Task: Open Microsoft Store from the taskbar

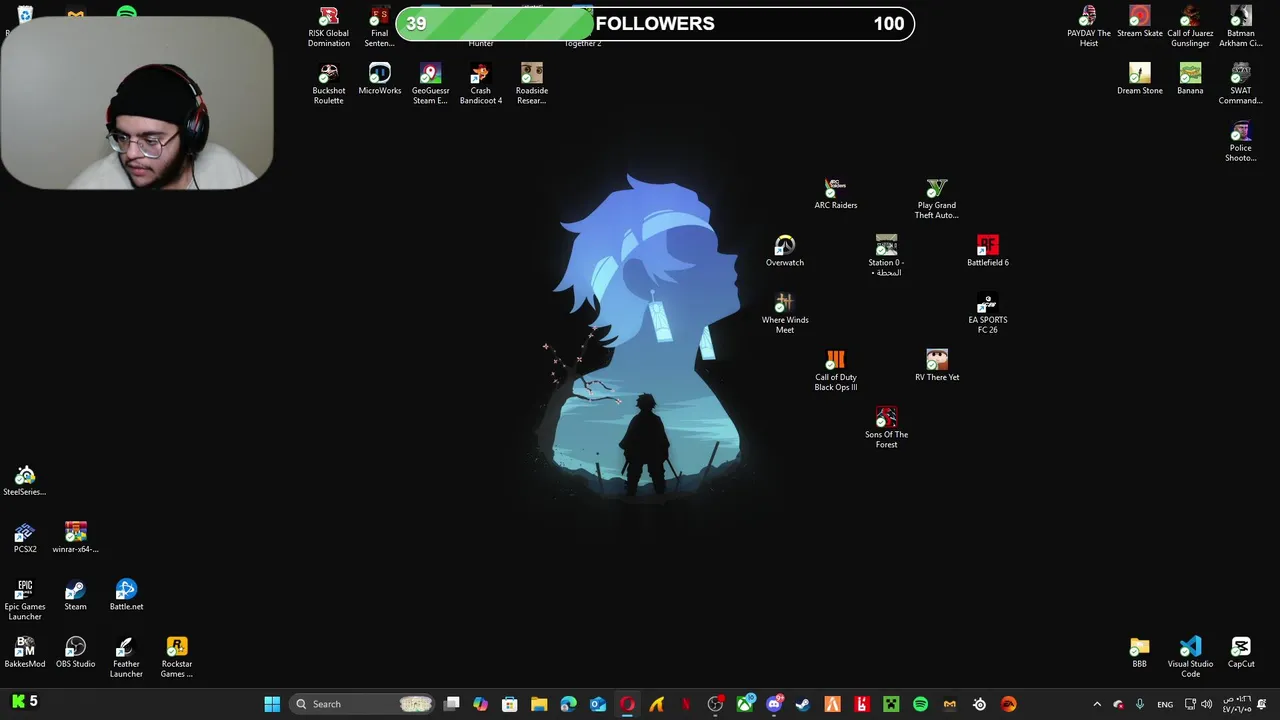Action: (x=510, y=704)
